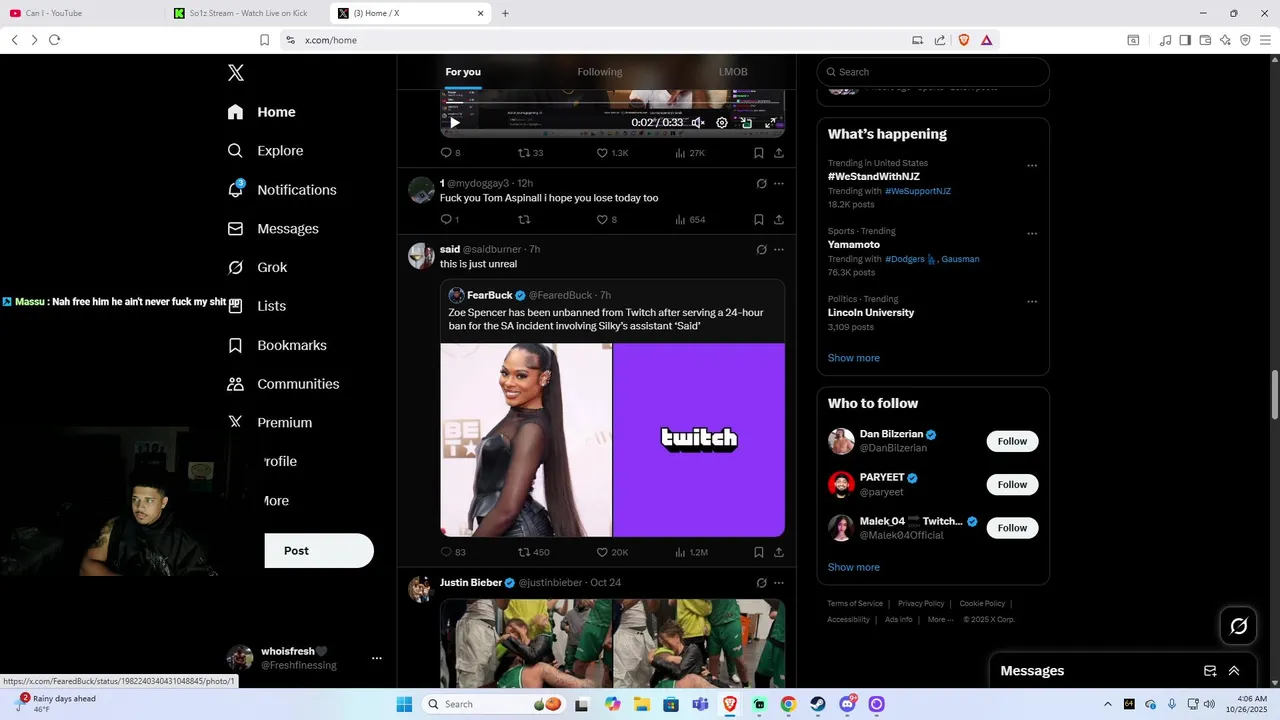Open options for #WeStandWithNJZ trend
The width and height of the screenshot is (1280, 720).
pos(1032,166)
